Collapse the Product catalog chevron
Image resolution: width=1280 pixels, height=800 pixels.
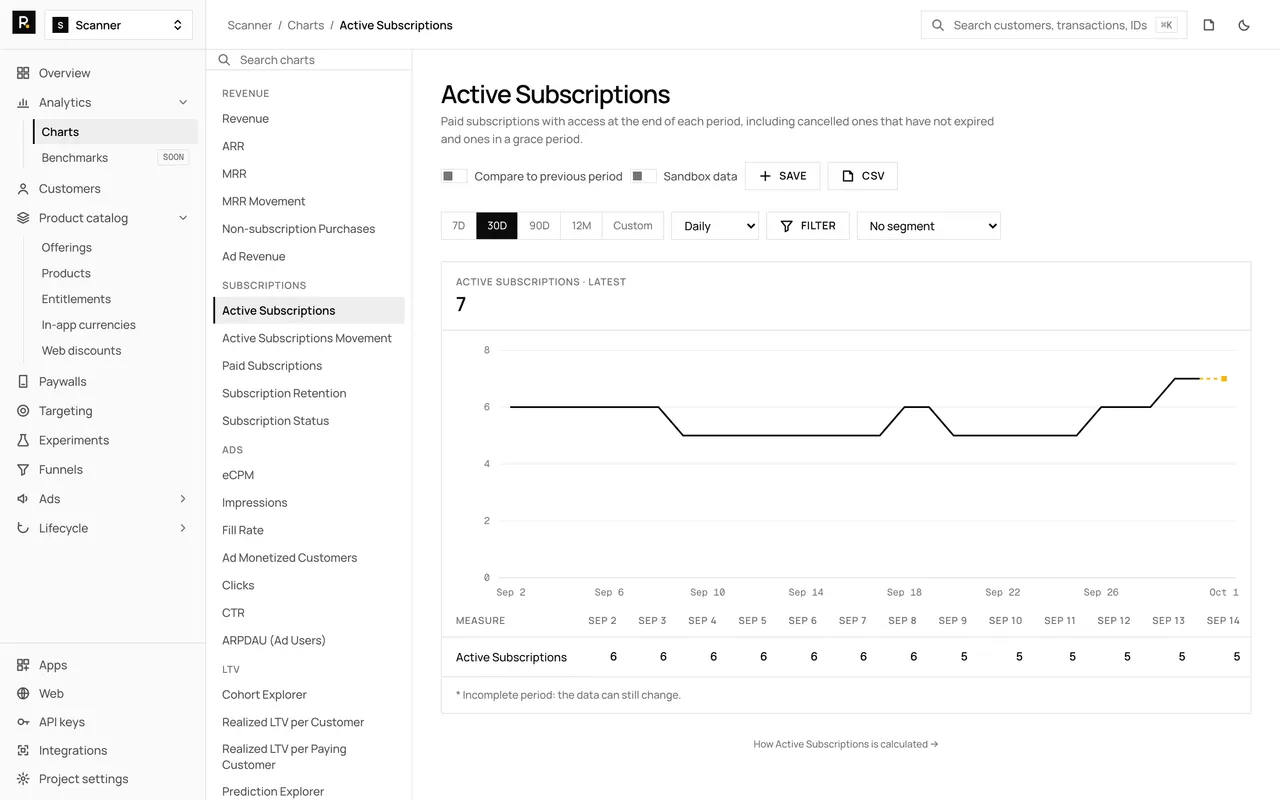coord(183,218)
